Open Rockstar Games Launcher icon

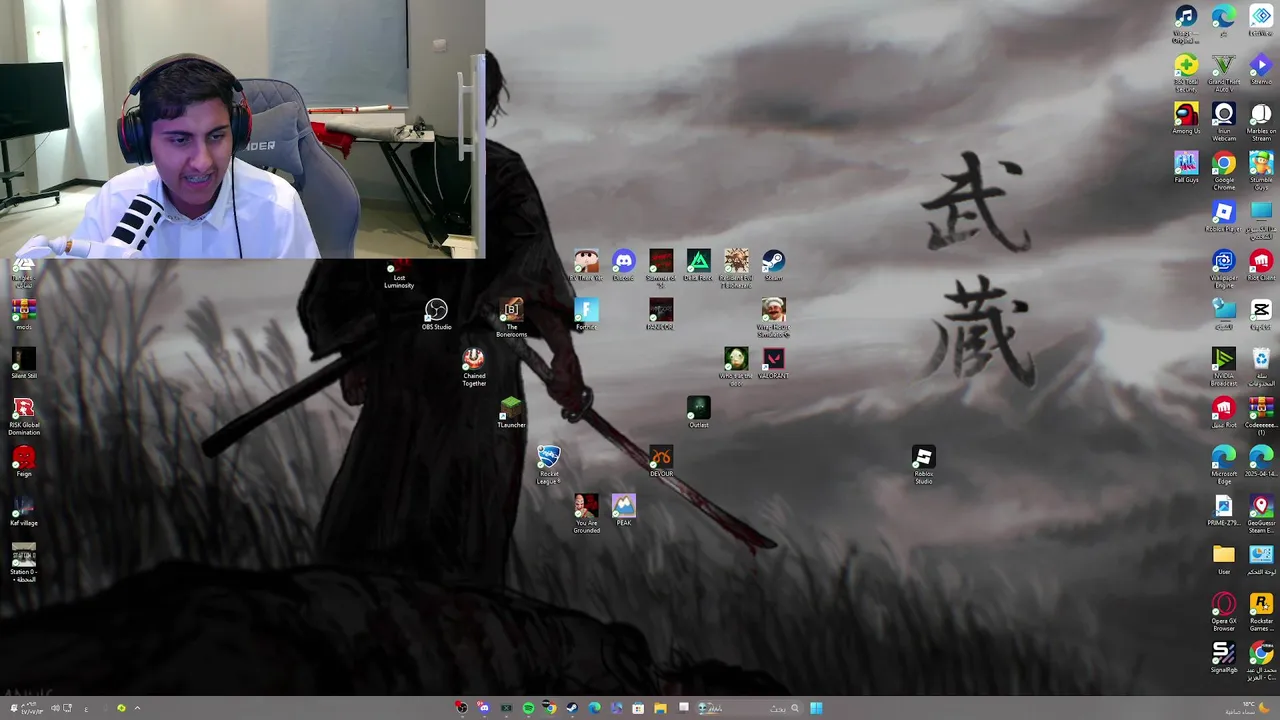[x=1261, y=612]
